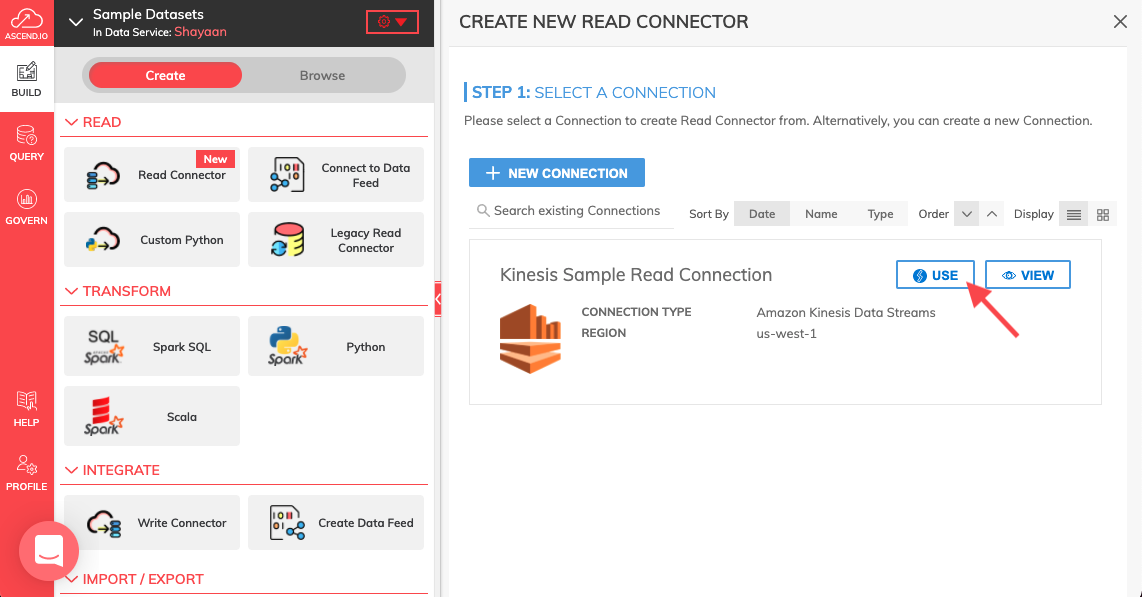
Task: Click the New badge on Read Connector
Action: (x=215, y=159)
